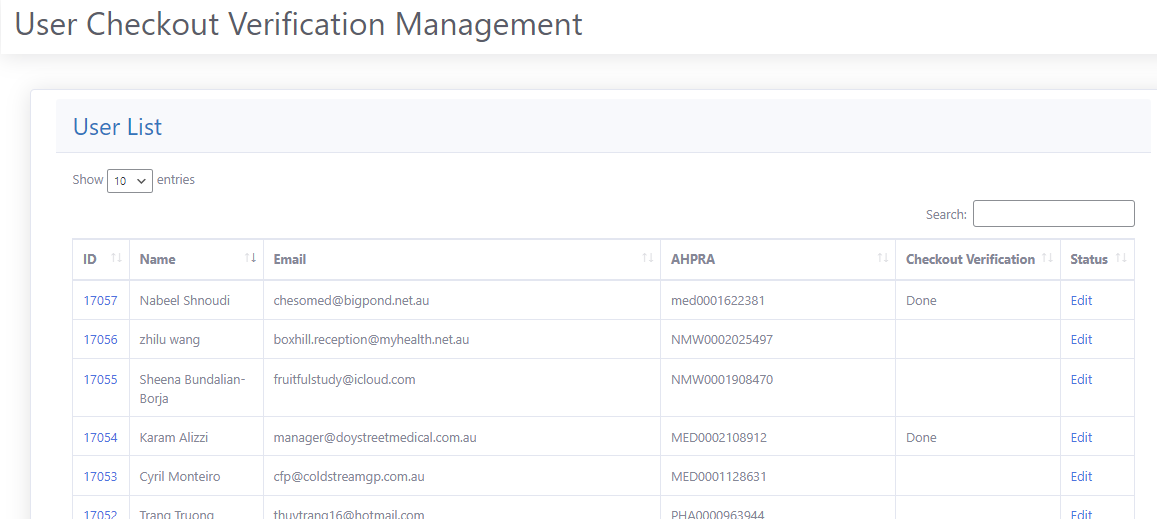Viewport: 1157px width, 519px height.
Task: Edit status for Nabeel Shnoudi
Action: tap(1081, 300)
